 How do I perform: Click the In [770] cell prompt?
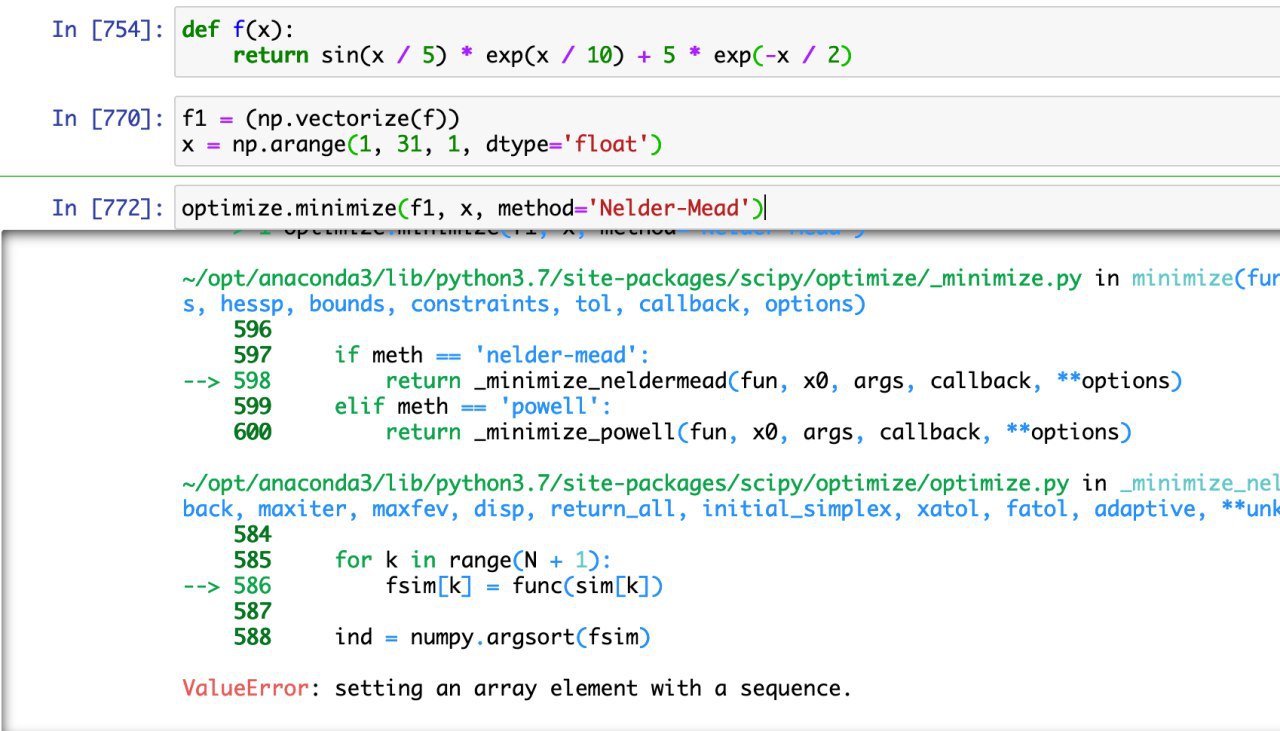(108, 119)
